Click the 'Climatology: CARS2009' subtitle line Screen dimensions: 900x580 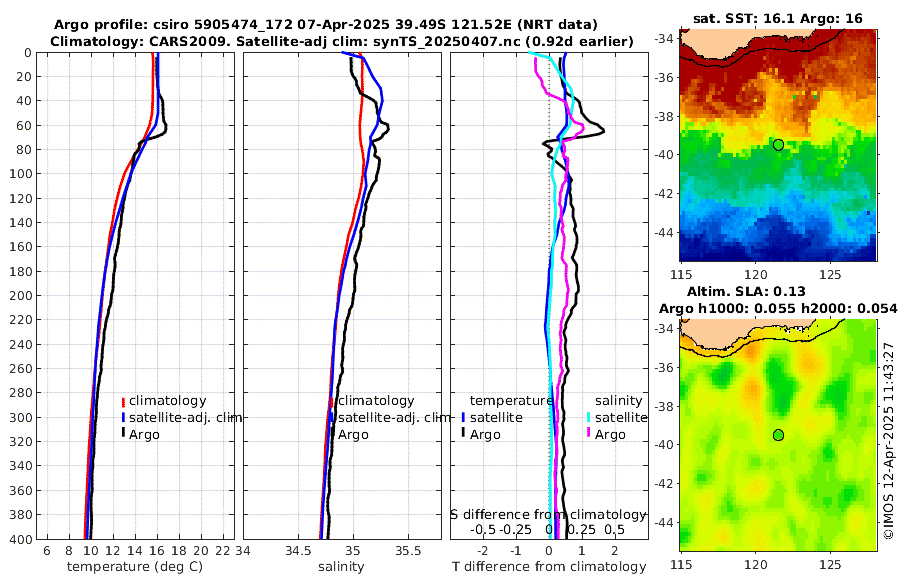(x=342, y=41)
